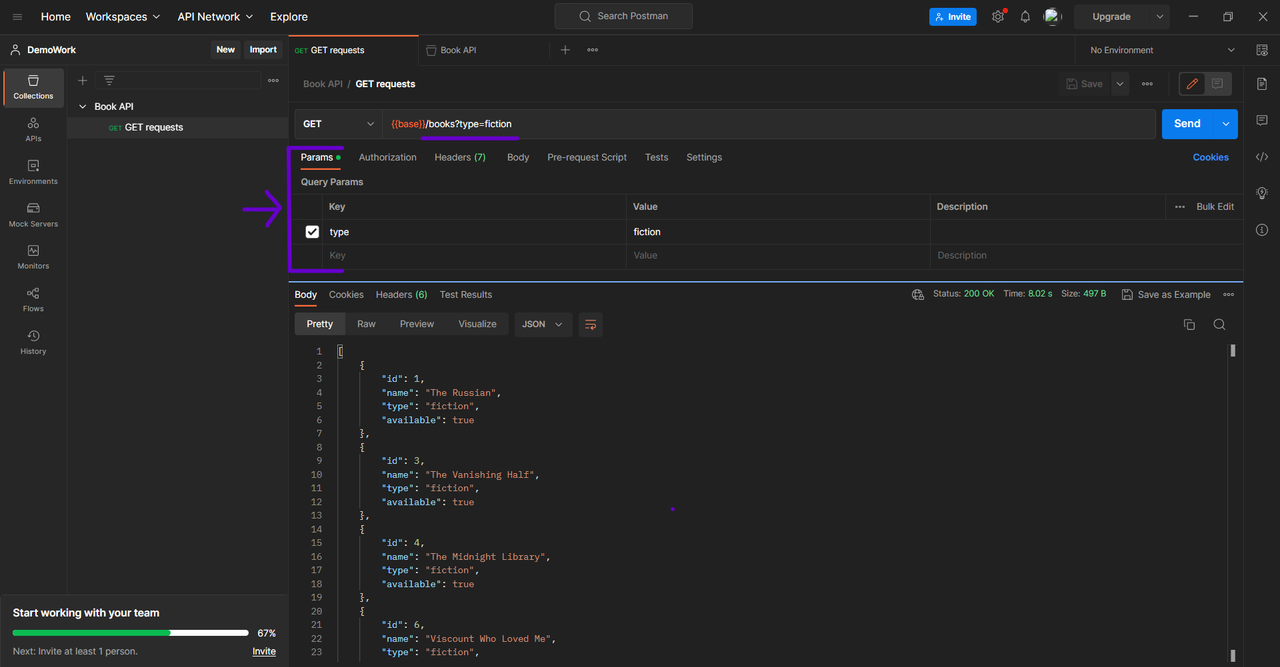Open Collections in the sidebar
This screenshot has height=667, width=1280.
click(33, 88)
